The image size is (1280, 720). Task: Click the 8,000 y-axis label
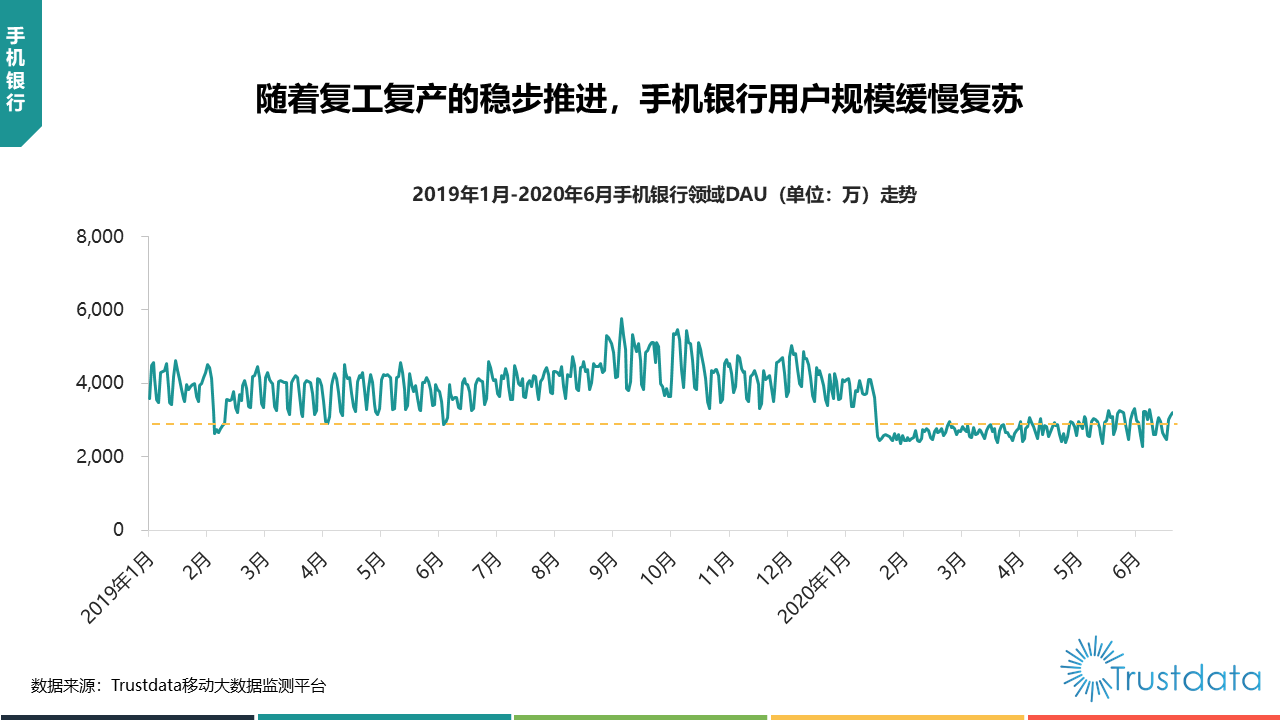coord(102,237)
